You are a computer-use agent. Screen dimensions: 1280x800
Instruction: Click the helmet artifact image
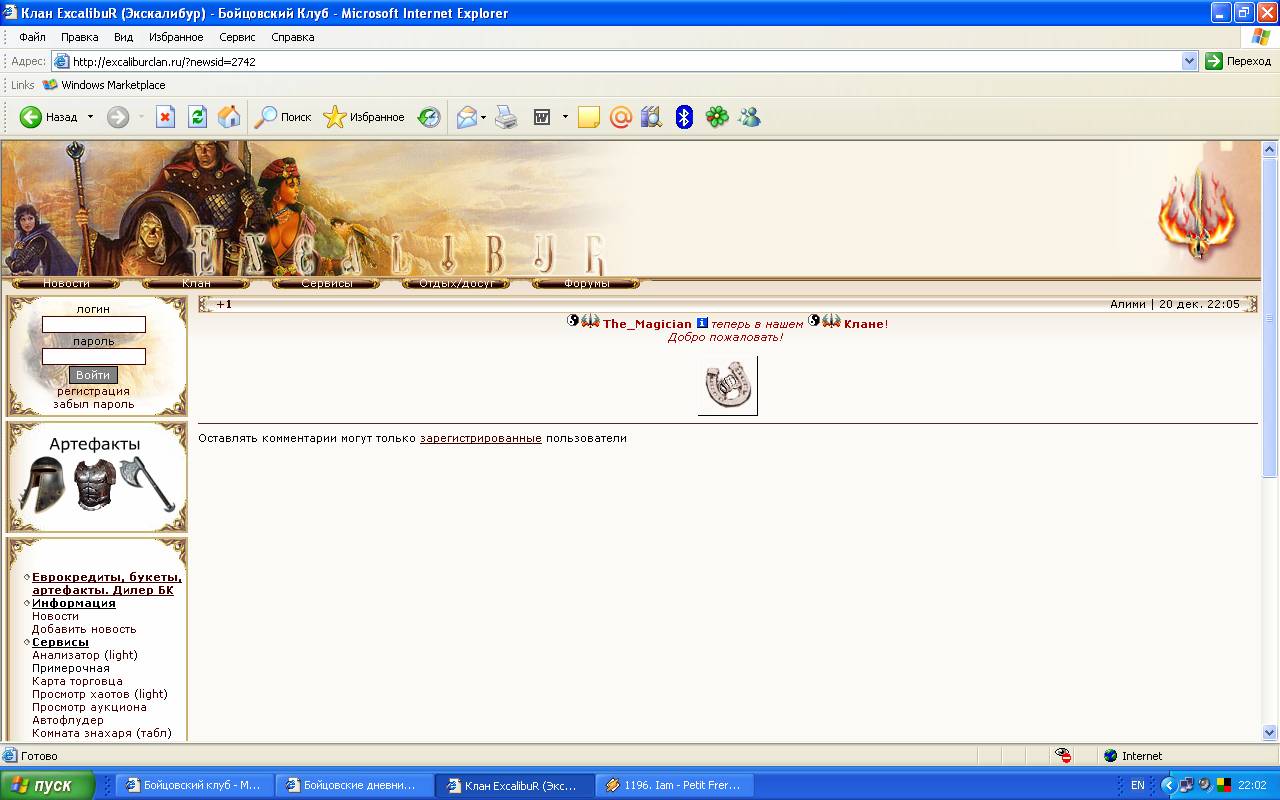tap(43, 485)
